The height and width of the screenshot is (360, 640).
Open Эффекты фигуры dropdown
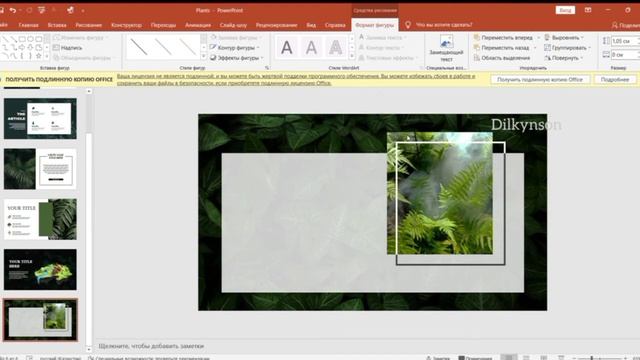pyautogui.click(x=237, y=58)
